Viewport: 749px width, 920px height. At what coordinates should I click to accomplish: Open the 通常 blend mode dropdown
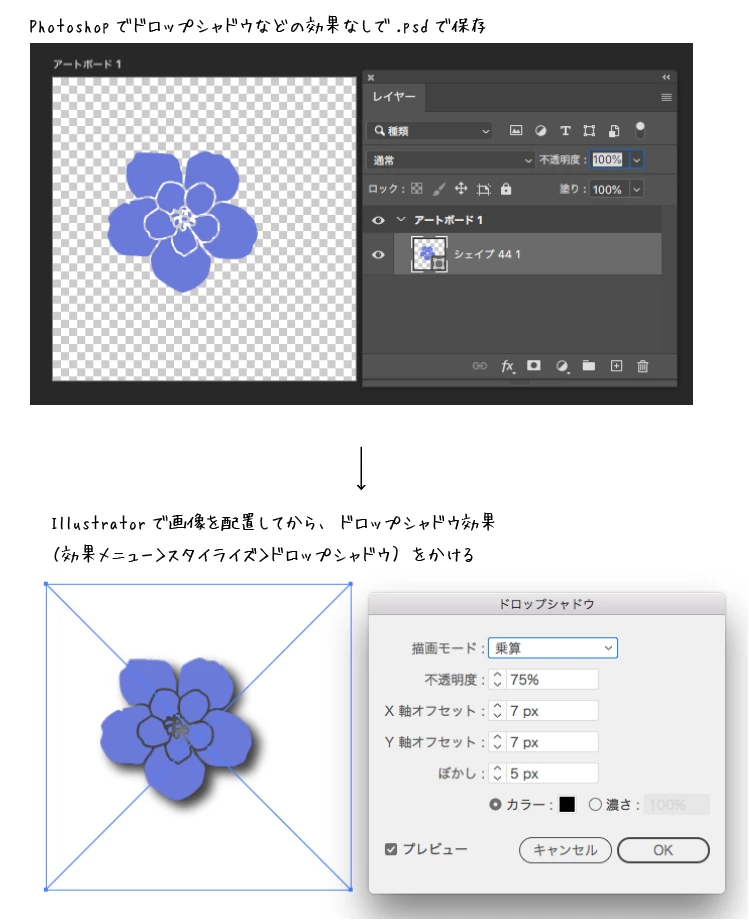coord(450,160)
